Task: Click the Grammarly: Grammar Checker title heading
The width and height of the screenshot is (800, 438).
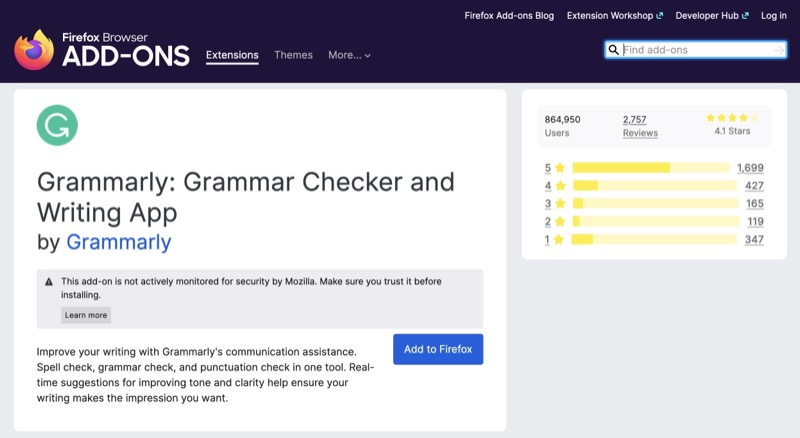Action: pos(245,197)
